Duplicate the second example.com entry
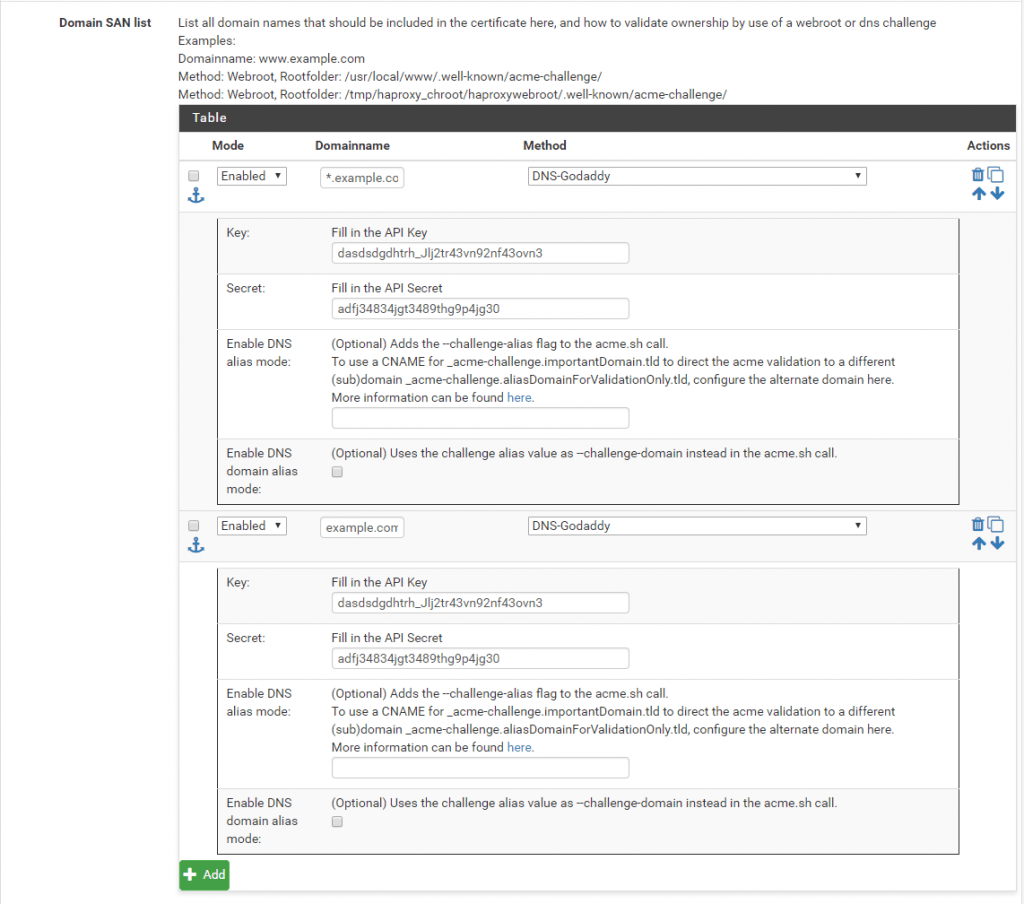Screen dimensions: 1024x904 (x=996, y=525)
